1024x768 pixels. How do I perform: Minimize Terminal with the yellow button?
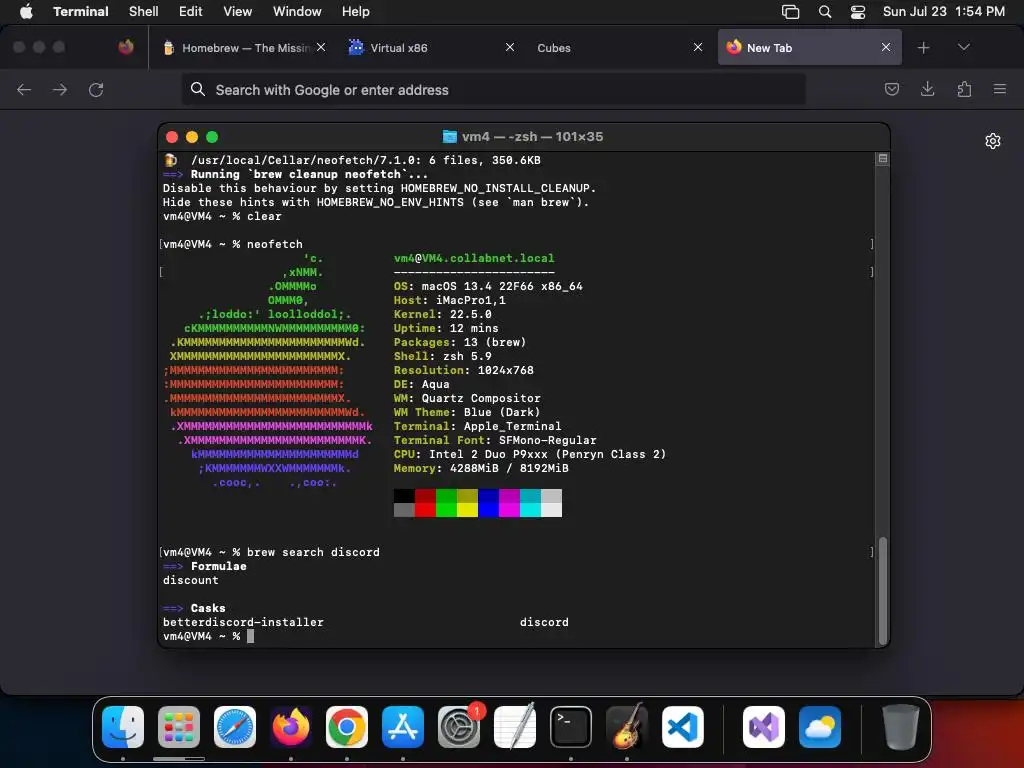coord(192,136)
